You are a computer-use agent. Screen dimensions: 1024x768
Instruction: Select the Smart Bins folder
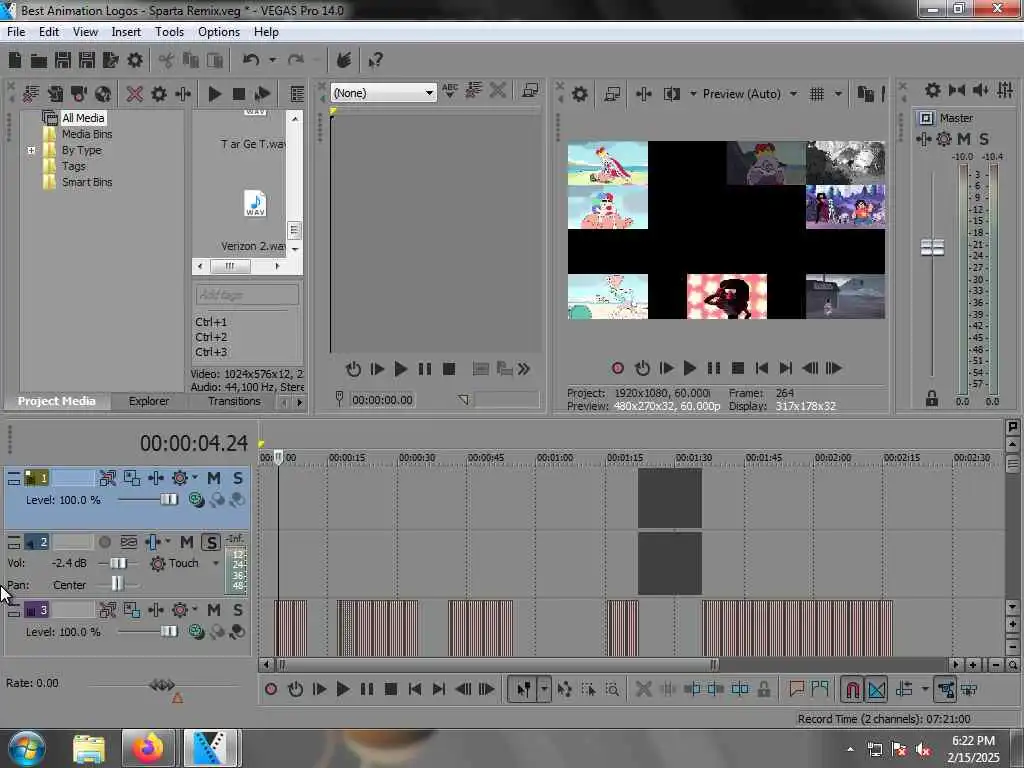point(87,182)
